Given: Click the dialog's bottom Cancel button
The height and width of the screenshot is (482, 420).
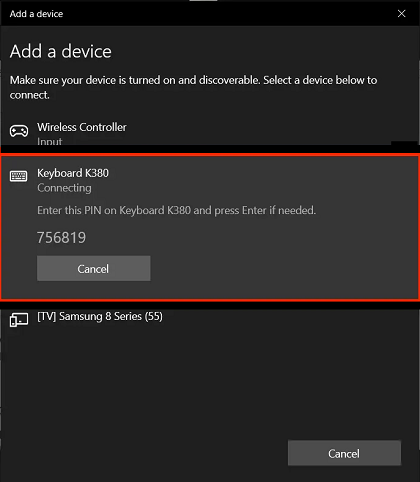Looking at the screenshot, I should tap(344, 453).
